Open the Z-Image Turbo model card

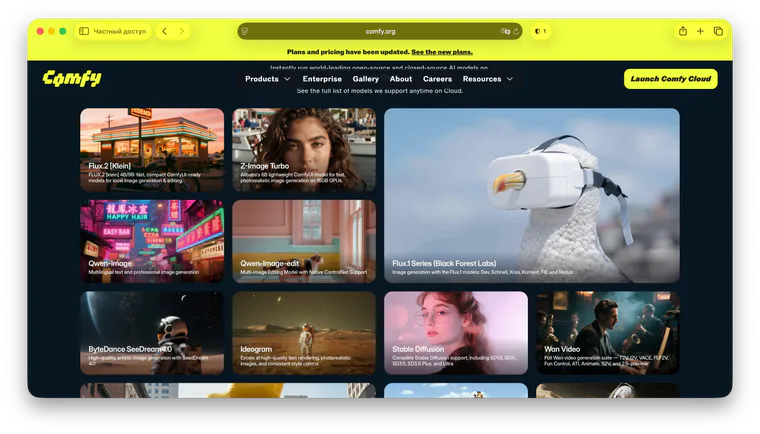coord(304,149)
